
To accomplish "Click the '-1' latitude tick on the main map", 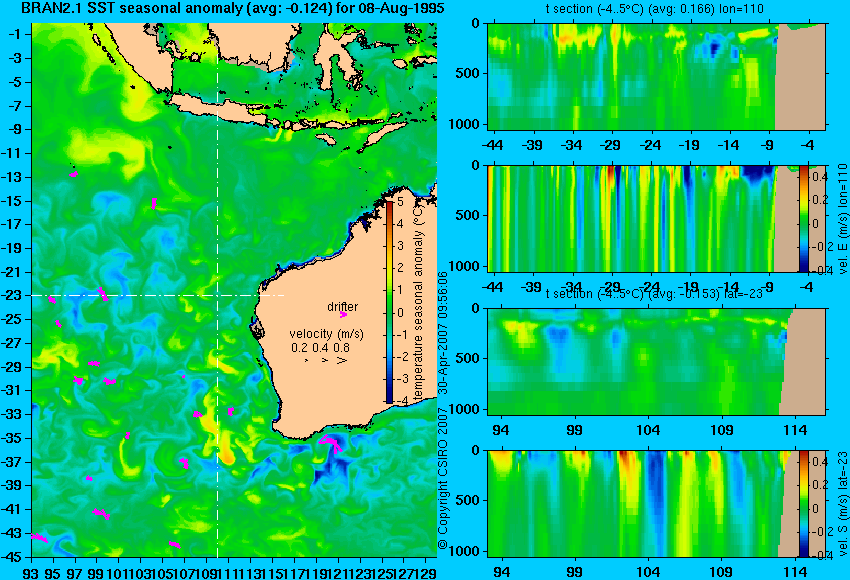I will 16,34.
